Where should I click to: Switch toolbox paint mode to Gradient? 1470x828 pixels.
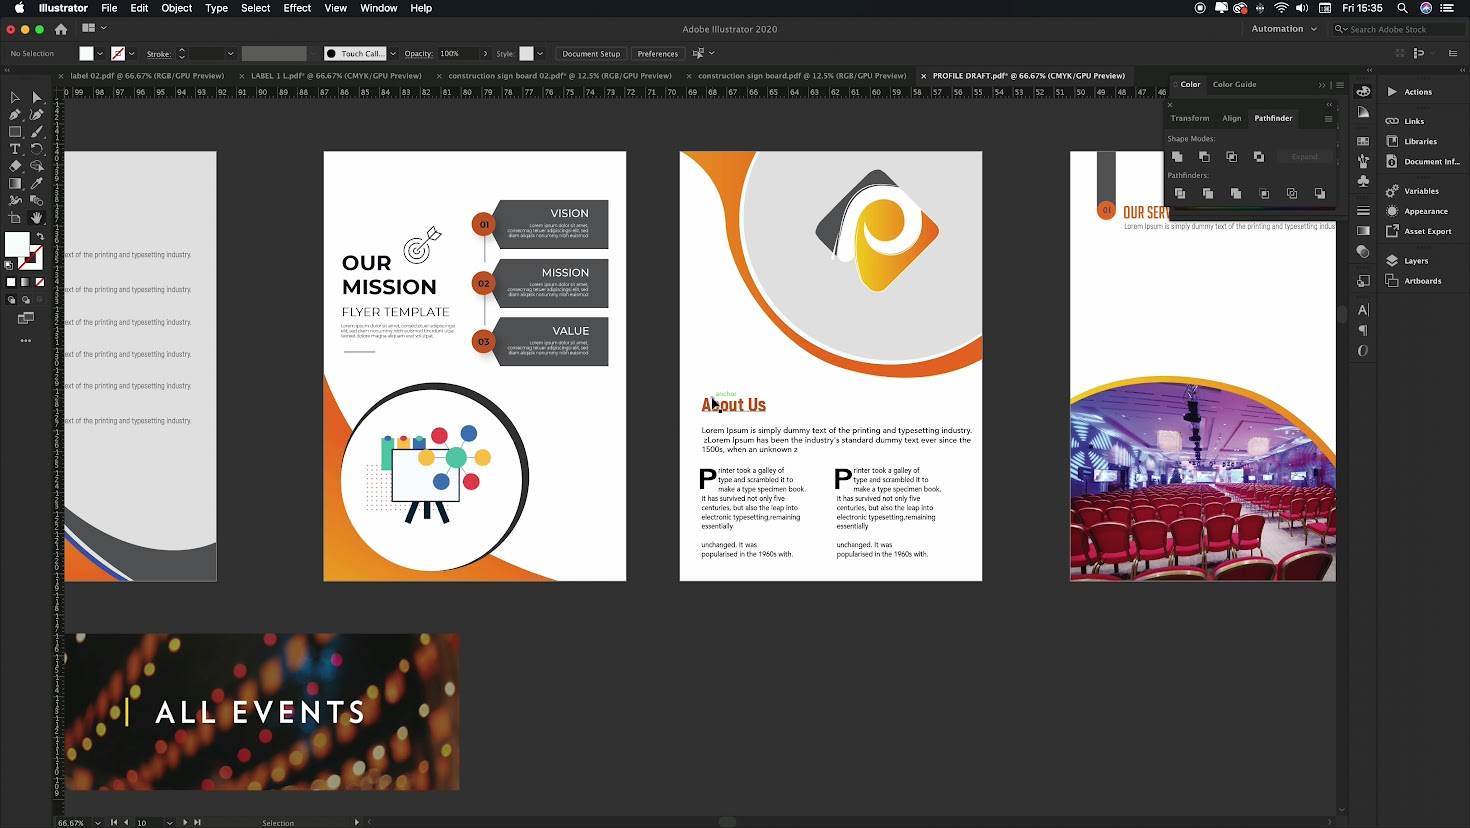point(25,282)
